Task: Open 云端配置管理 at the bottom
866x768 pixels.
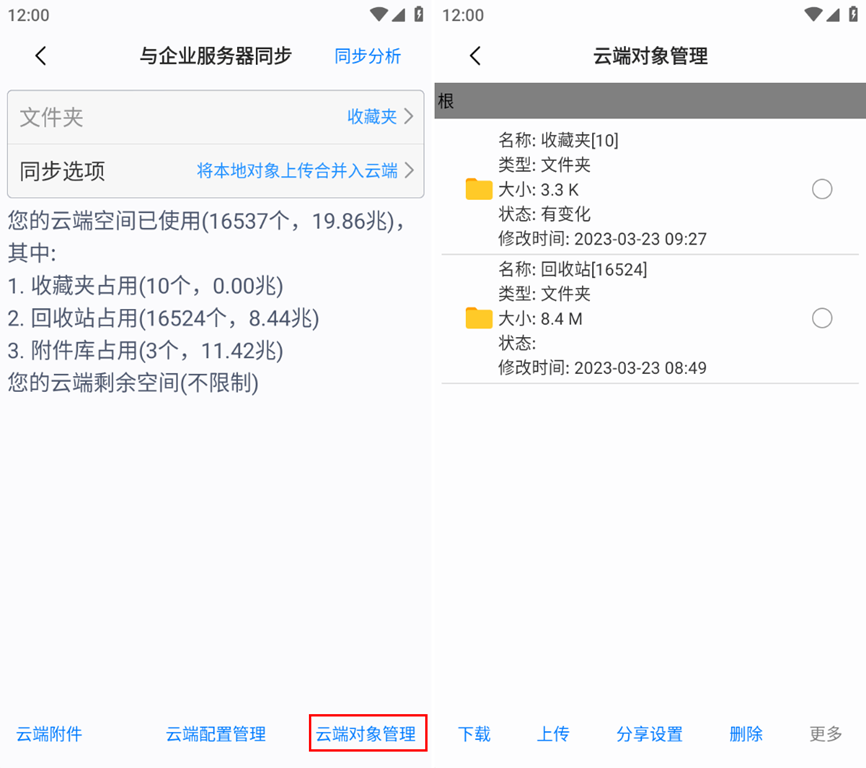Action: point(216,734)
